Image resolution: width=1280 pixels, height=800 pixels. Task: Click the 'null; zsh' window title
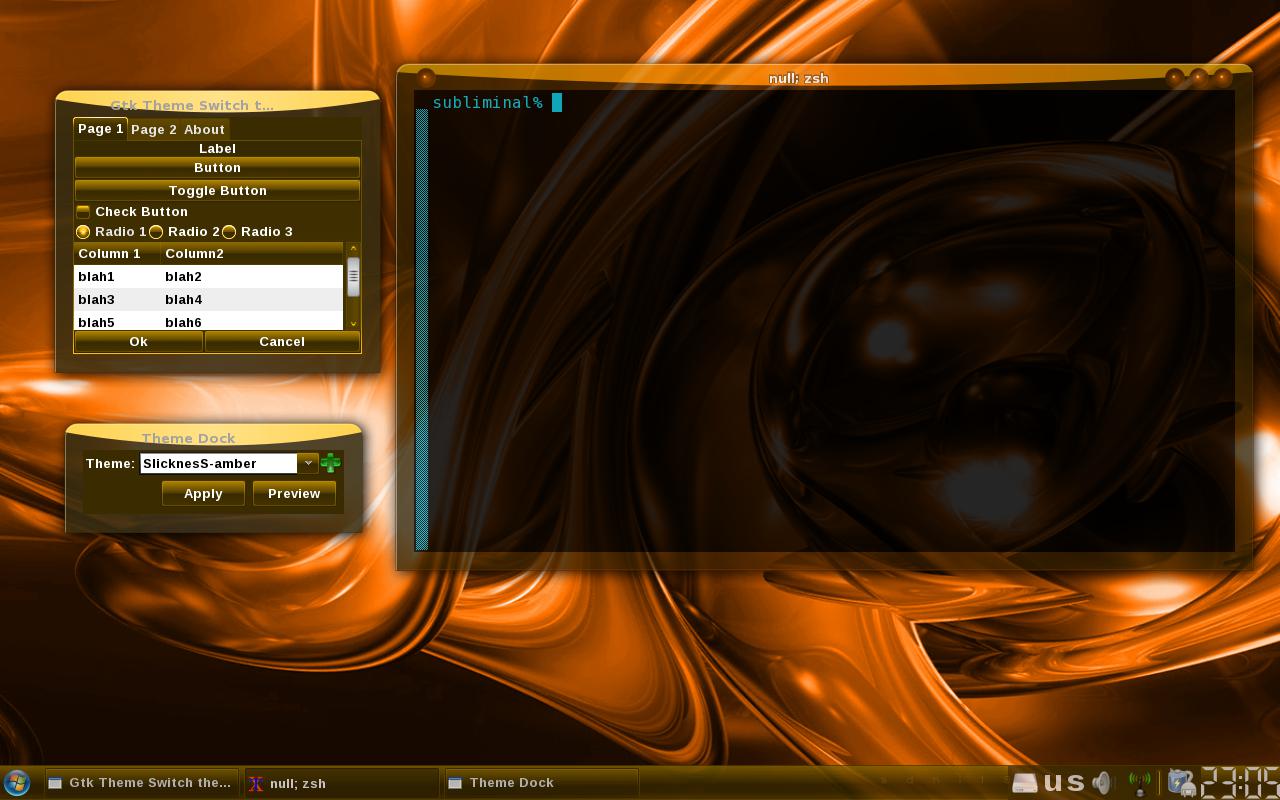(x=798, y=78)
